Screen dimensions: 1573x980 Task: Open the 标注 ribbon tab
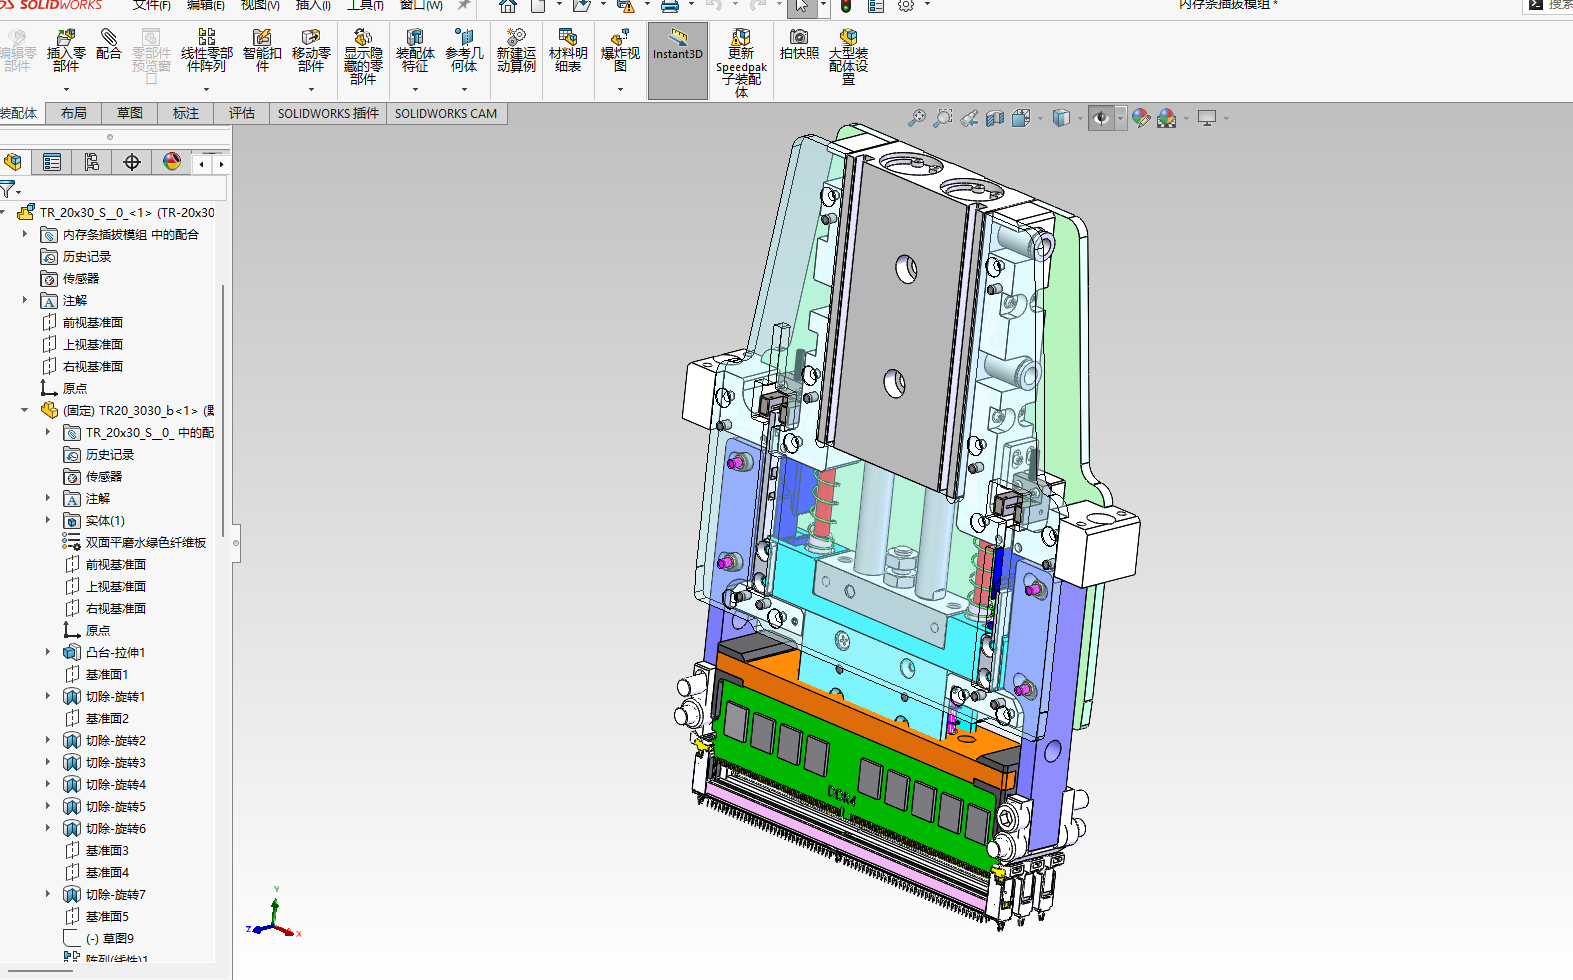[186, 113]
